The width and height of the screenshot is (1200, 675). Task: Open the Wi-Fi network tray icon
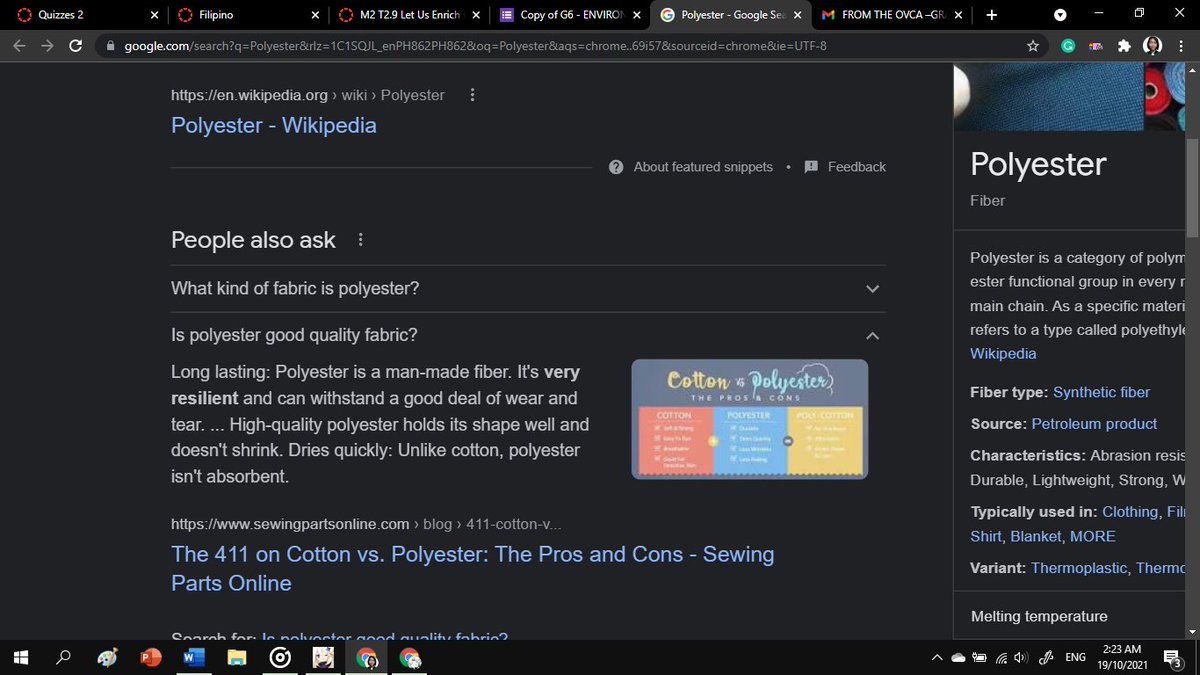[x=1000, y=658]
